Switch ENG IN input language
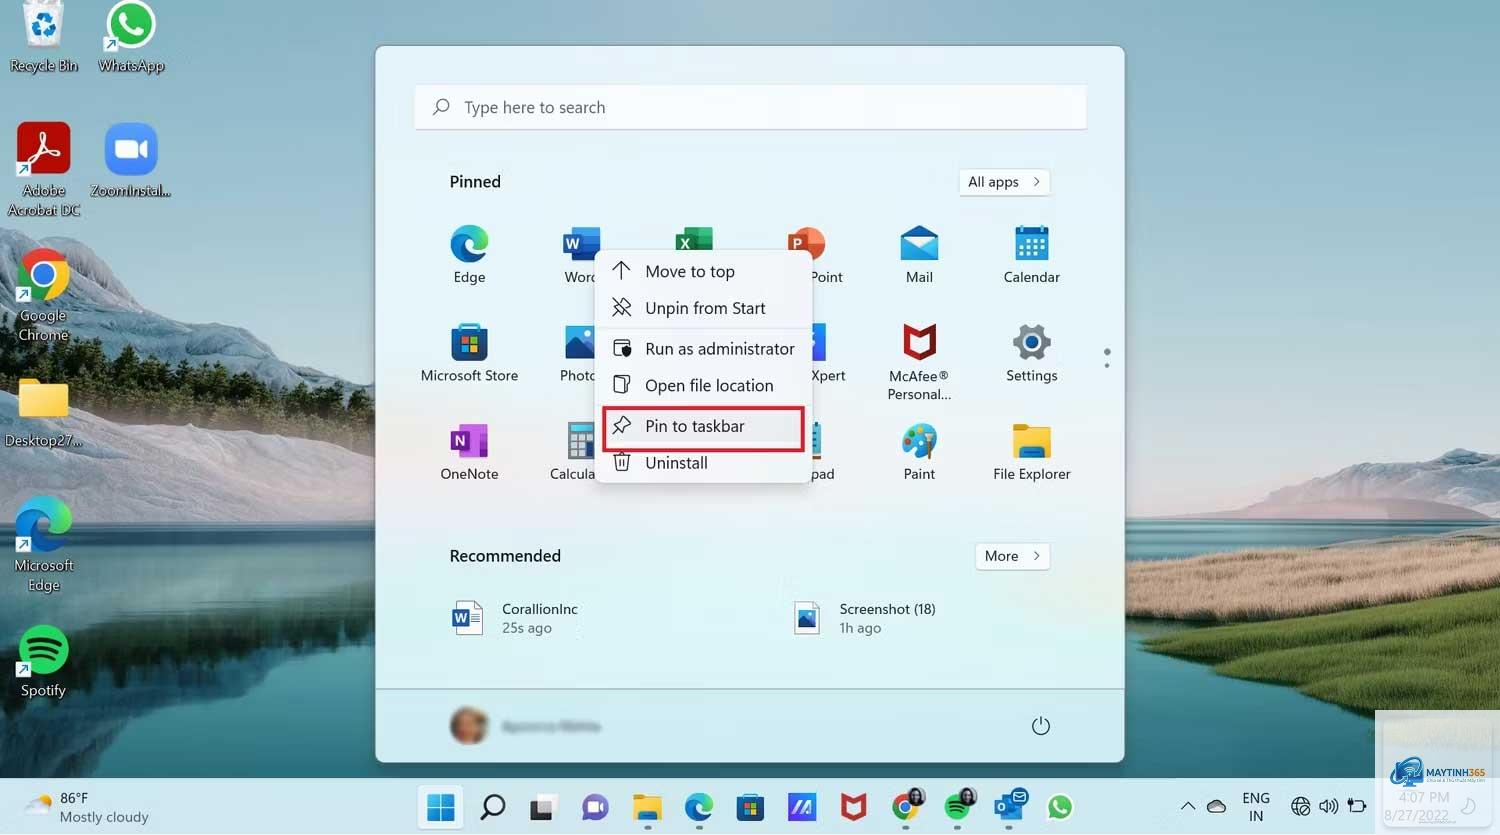 point(1255,807)
